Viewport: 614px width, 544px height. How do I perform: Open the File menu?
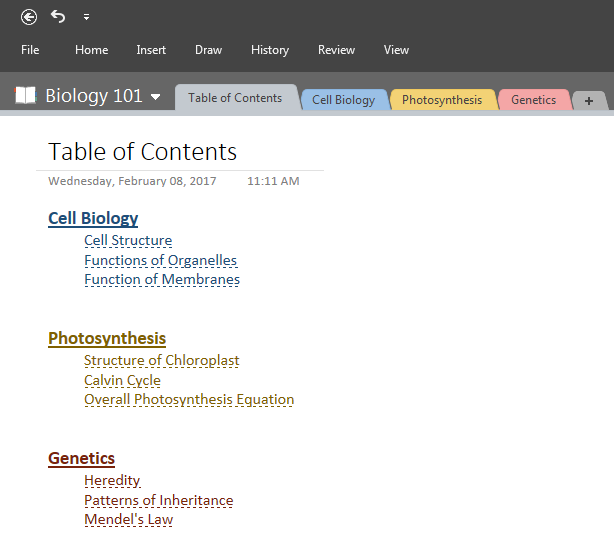tap(30, 50)
